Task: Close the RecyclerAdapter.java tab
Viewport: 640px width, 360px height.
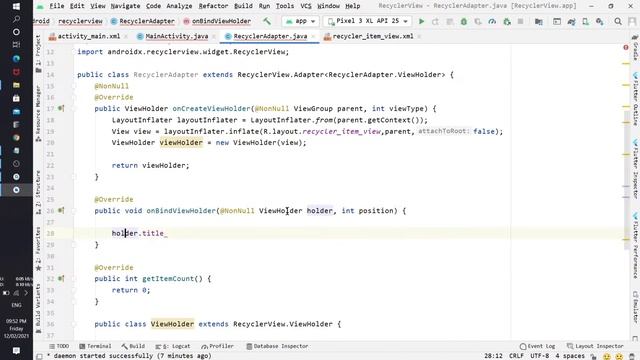Action: (313, 36)
